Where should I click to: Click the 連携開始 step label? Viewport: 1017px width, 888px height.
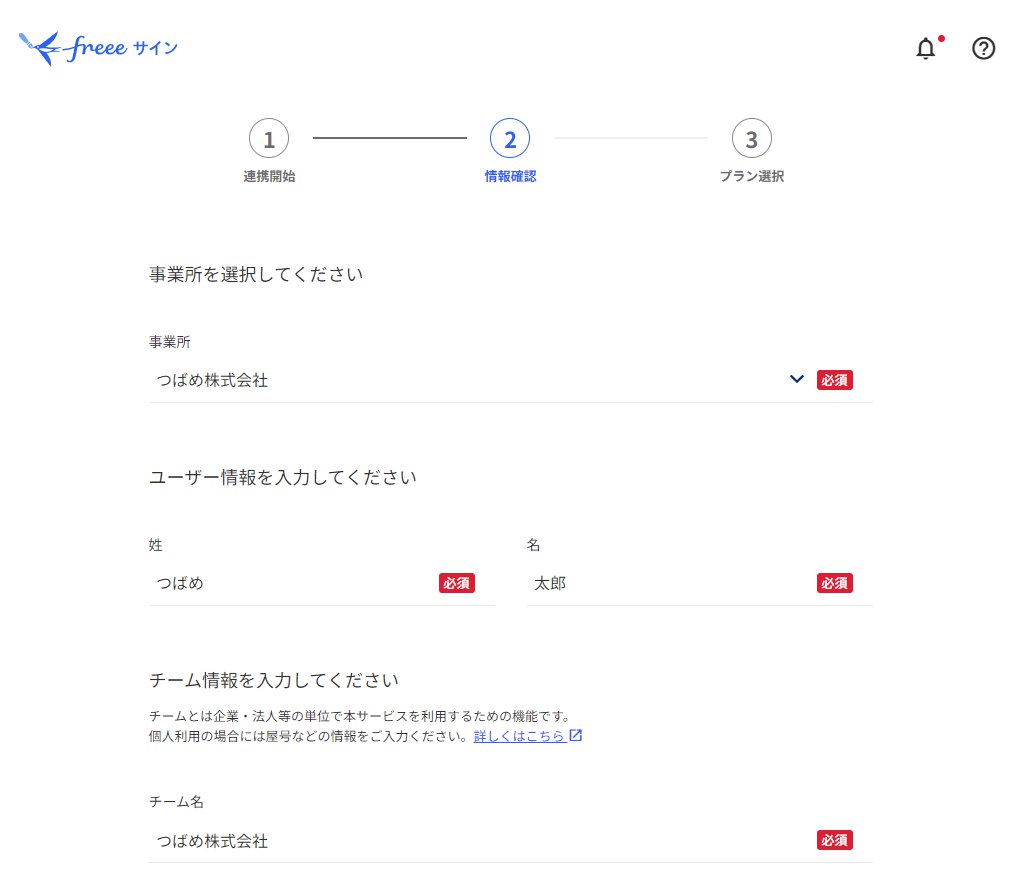(269, 176)
